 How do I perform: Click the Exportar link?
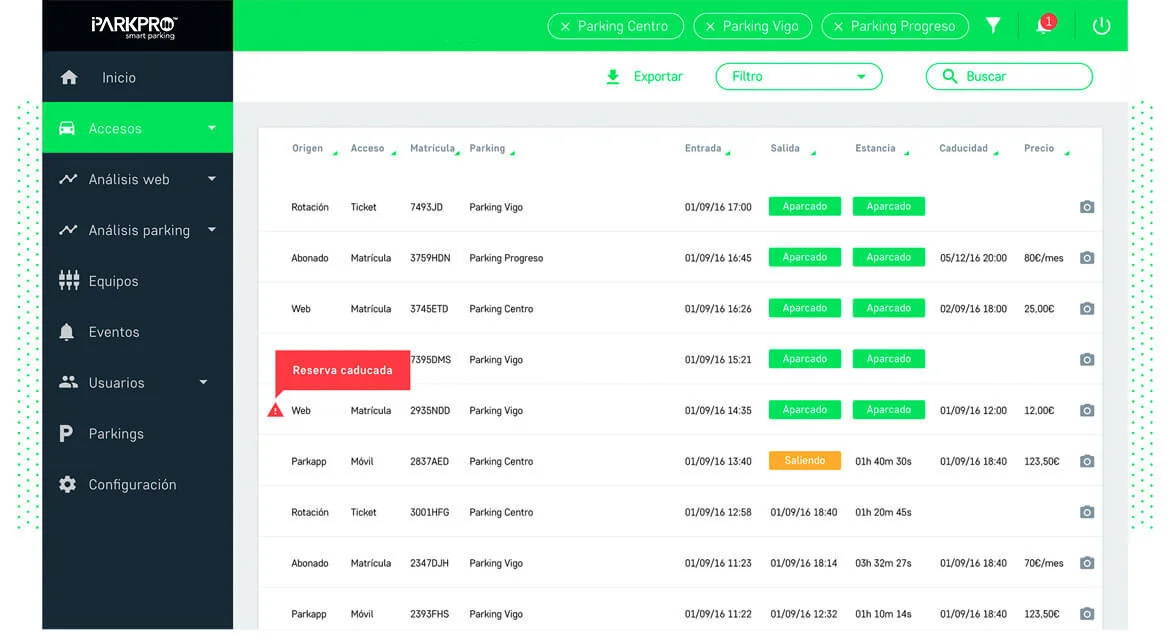pos(657,77)
